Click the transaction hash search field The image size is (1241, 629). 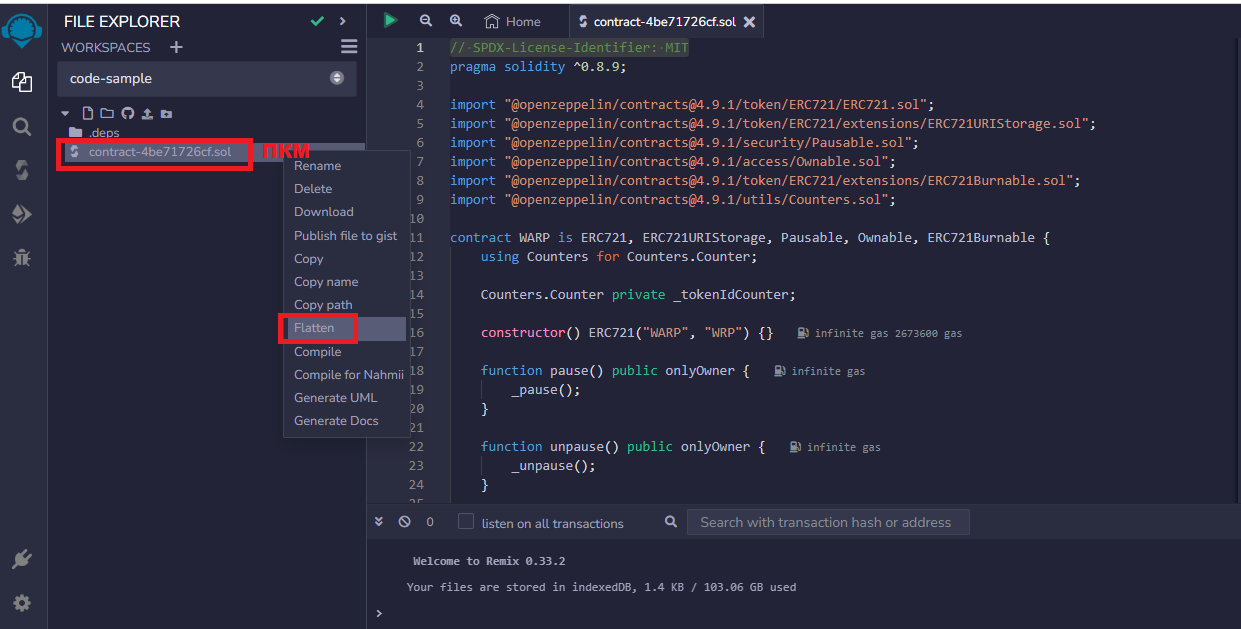[x=827, y=522]
